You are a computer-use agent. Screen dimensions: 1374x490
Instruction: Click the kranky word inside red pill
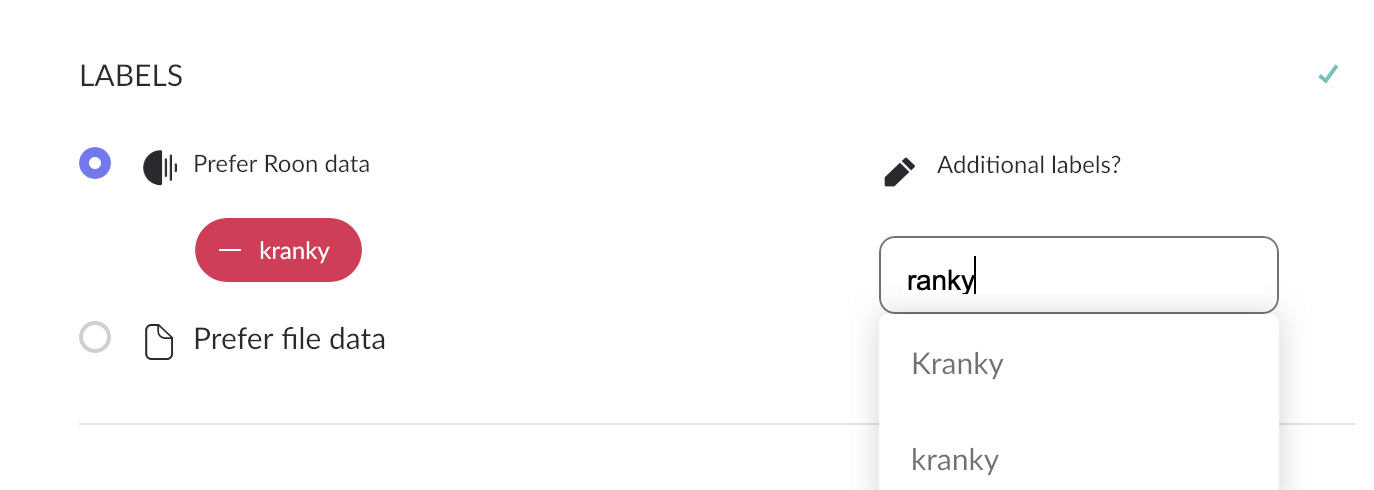click(x=294, y=250)
